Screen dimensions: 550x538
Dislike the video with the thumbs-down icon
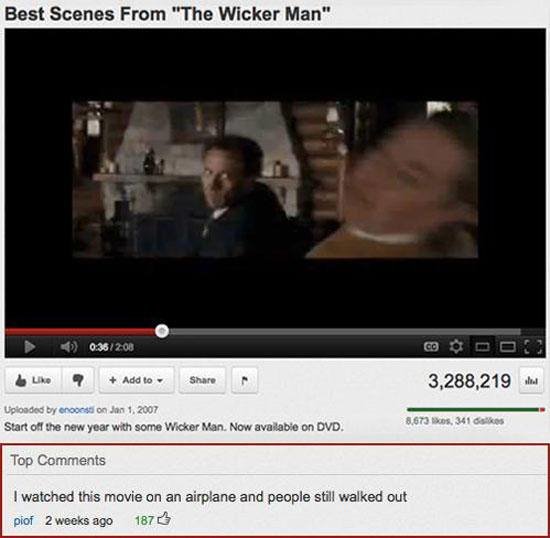(78, 380)
